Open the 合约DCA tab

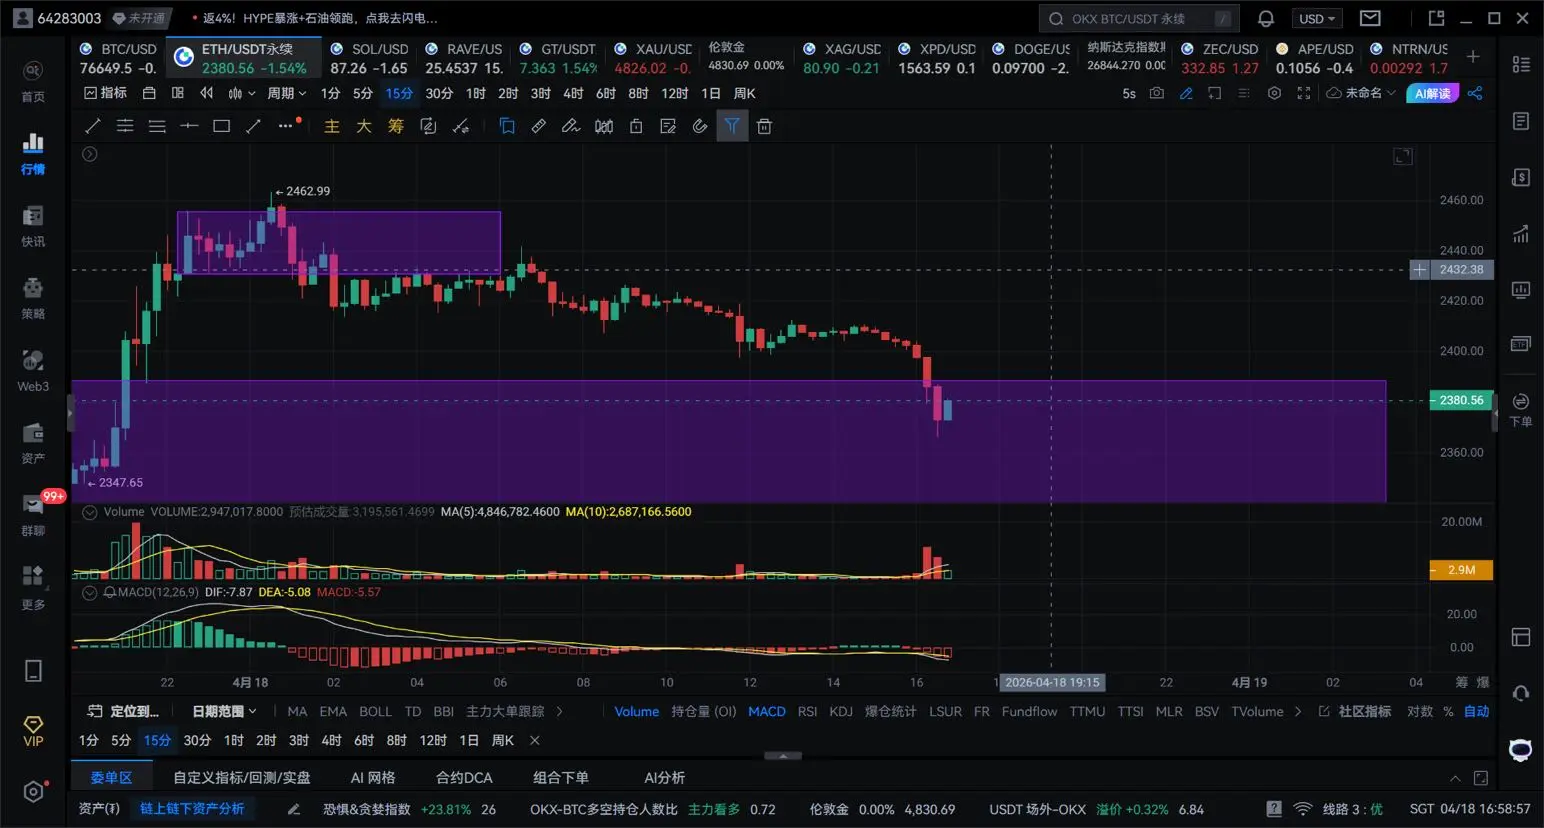tap(464, 777)
